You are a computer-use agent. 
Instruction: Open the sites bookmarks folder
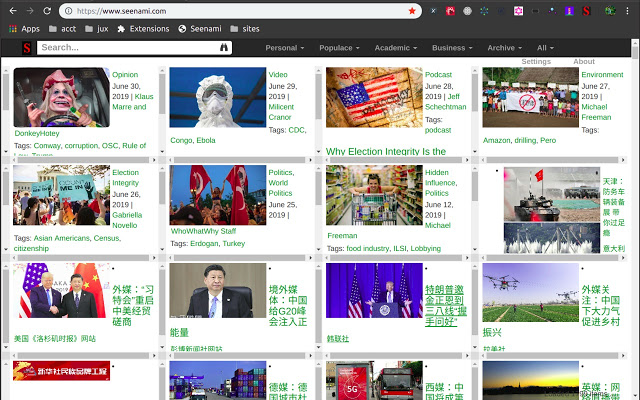[245, 29]
